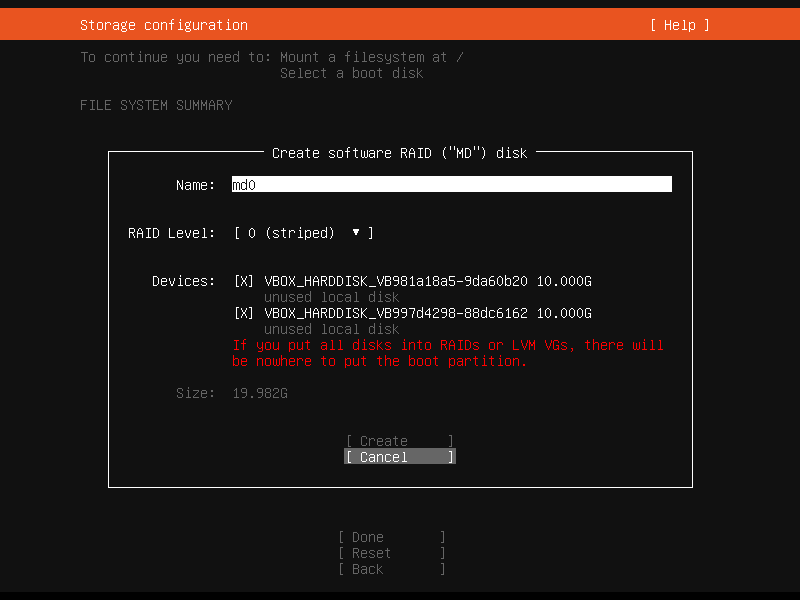The height and width of the screenshot is (600, 800).
Task: Click the FILE SYSTEM SUMMARY heading
Action: pos(156,105)
